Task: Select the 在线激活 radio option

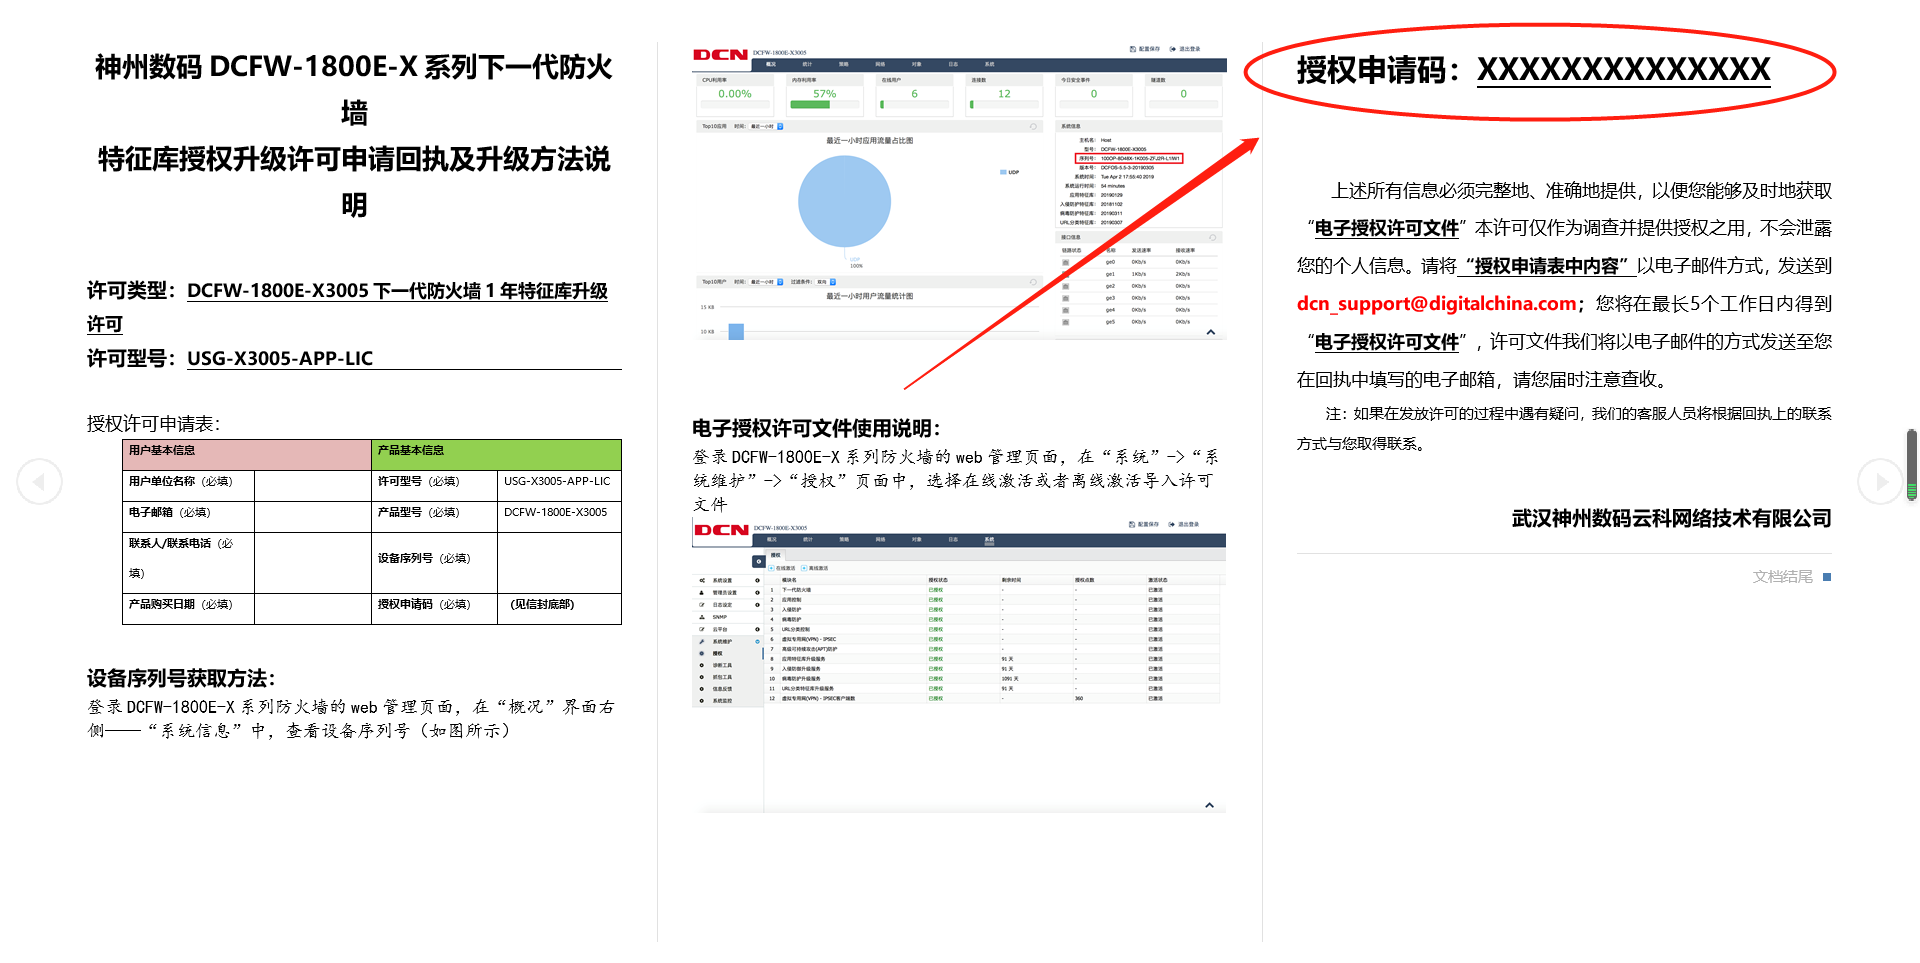Action: coord(772,568)
